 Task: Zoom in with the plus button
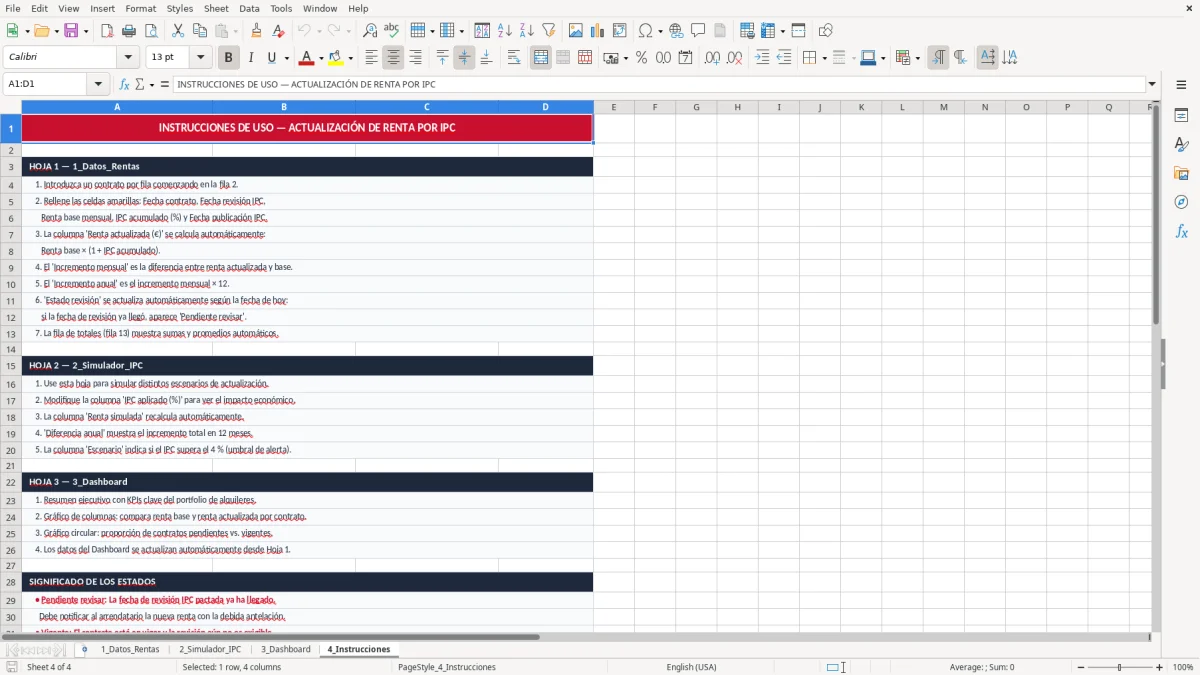point(1160,667)
